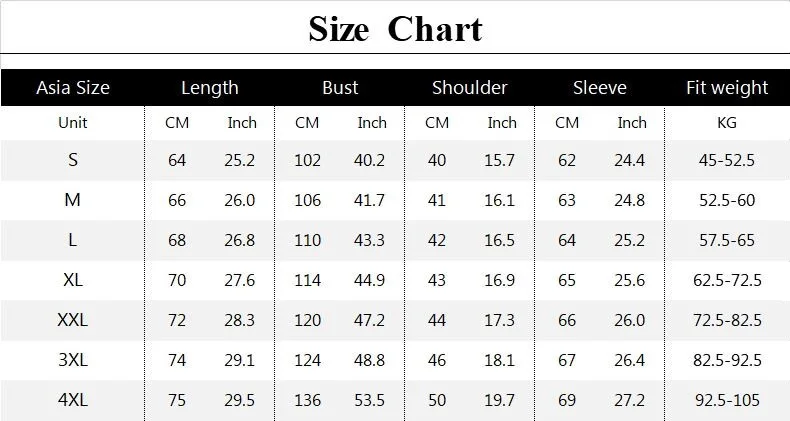This screenshot has width=790, height=421.
Task: Click the Sleeve column header
Action: click(600, 88)
